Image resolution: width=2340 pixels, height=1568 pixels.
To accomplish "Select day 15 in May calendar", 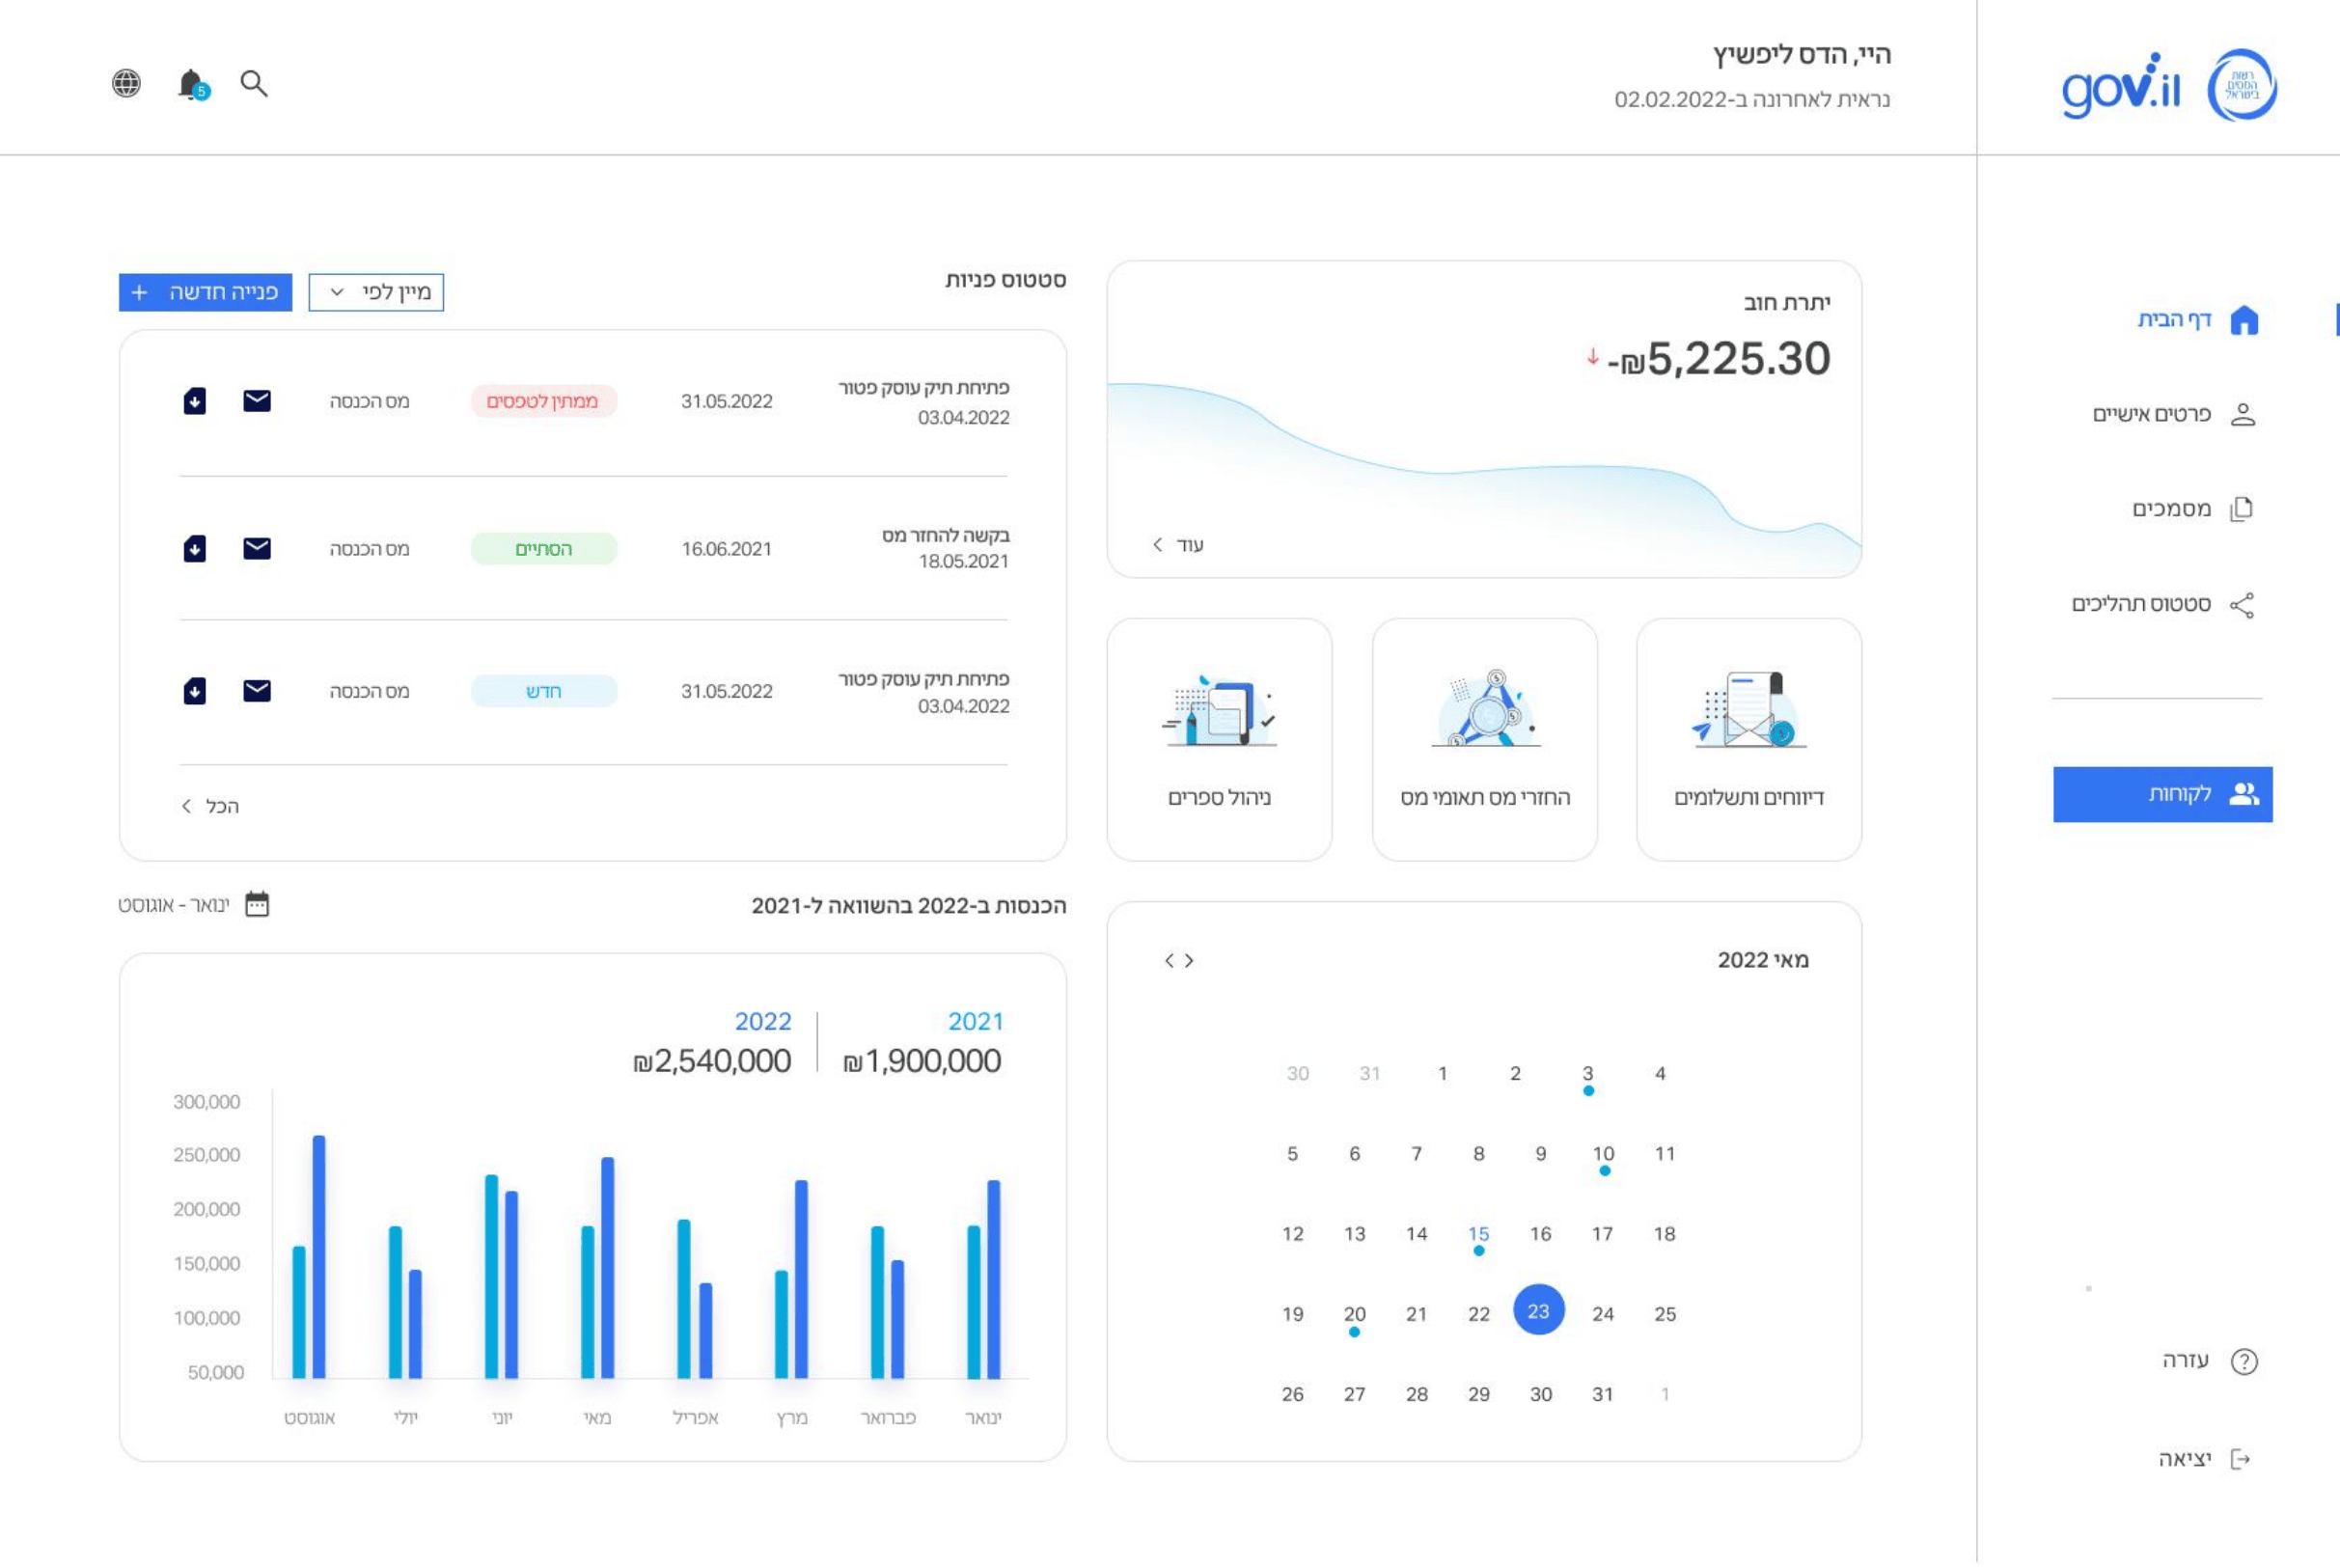I will click(x=1478, y=1235).
